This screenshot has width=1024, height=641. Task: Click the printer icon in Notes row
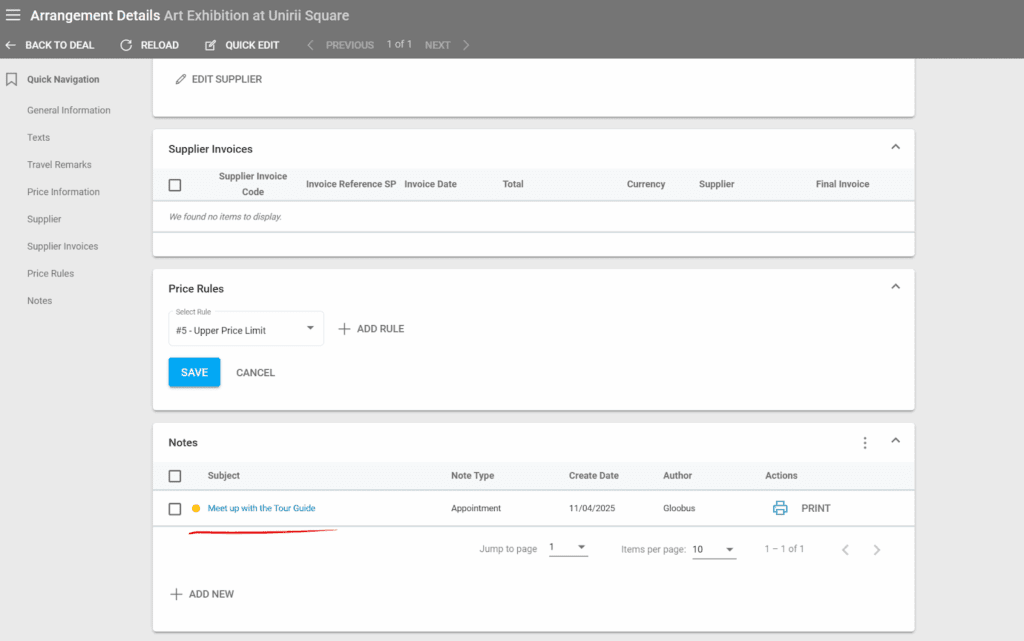780,508
